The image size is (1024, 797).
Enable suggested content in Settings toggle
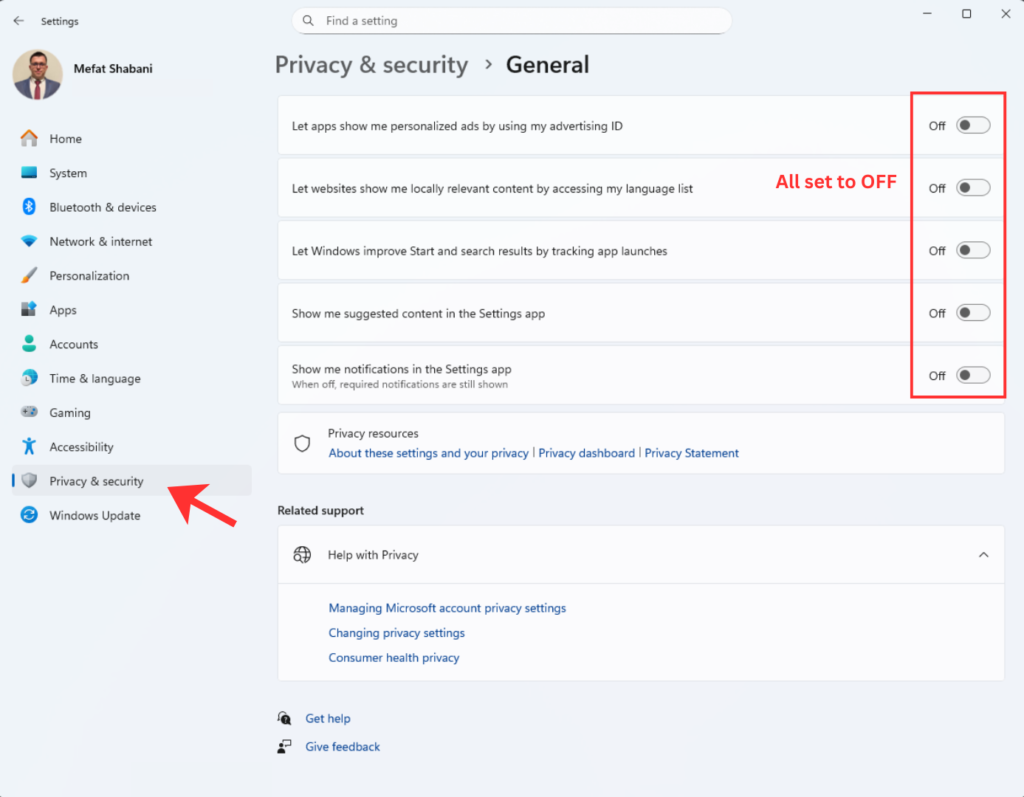973,313
